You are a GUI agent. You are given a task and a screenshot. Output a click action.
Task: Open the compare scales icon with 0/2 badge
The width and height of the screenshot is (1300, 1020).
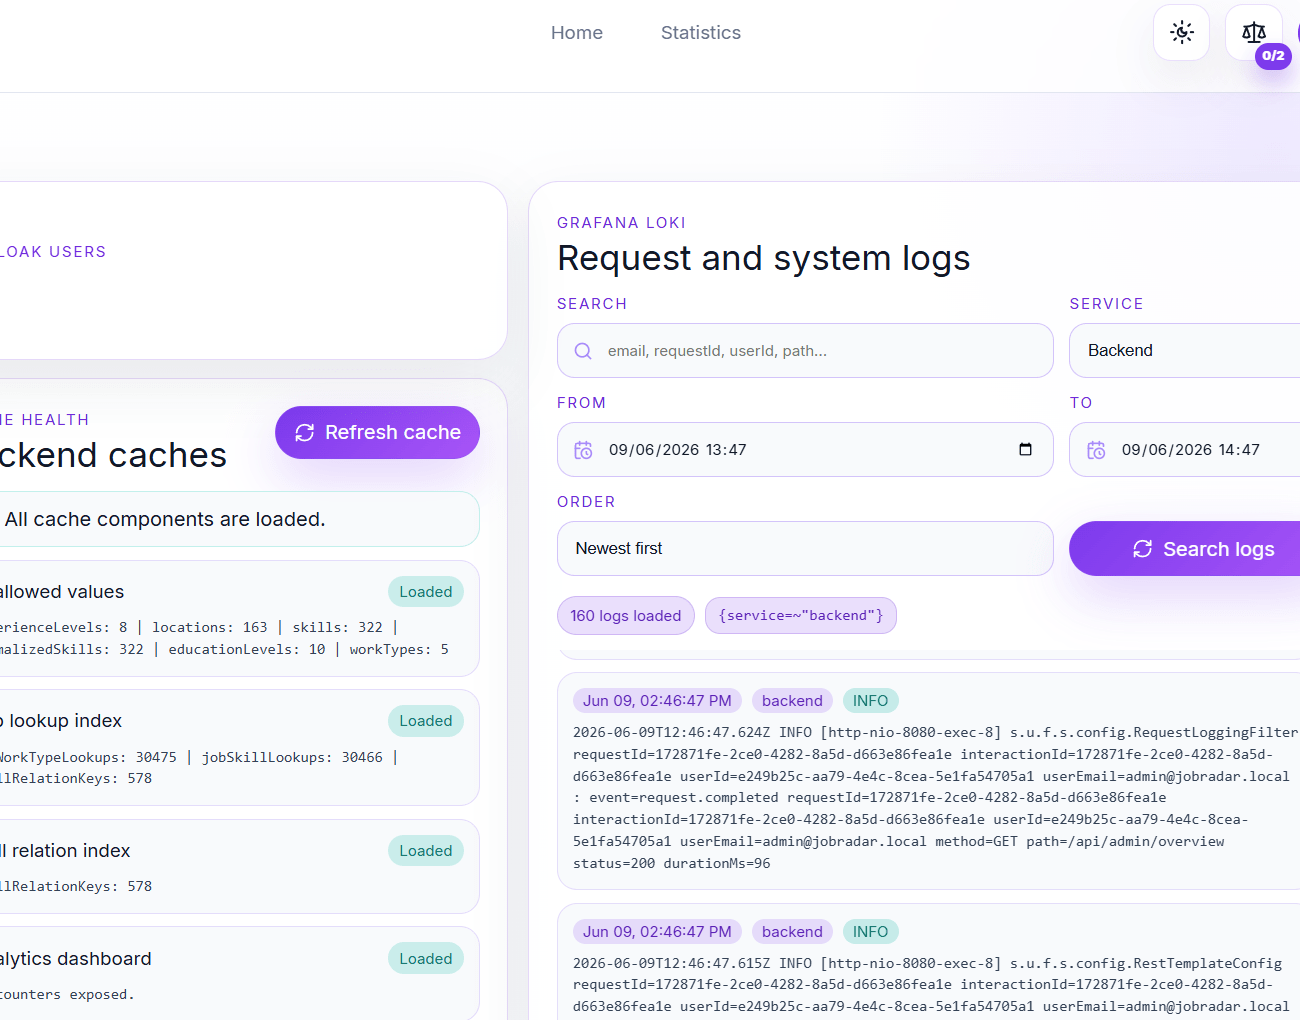[x=1254, y=33]
